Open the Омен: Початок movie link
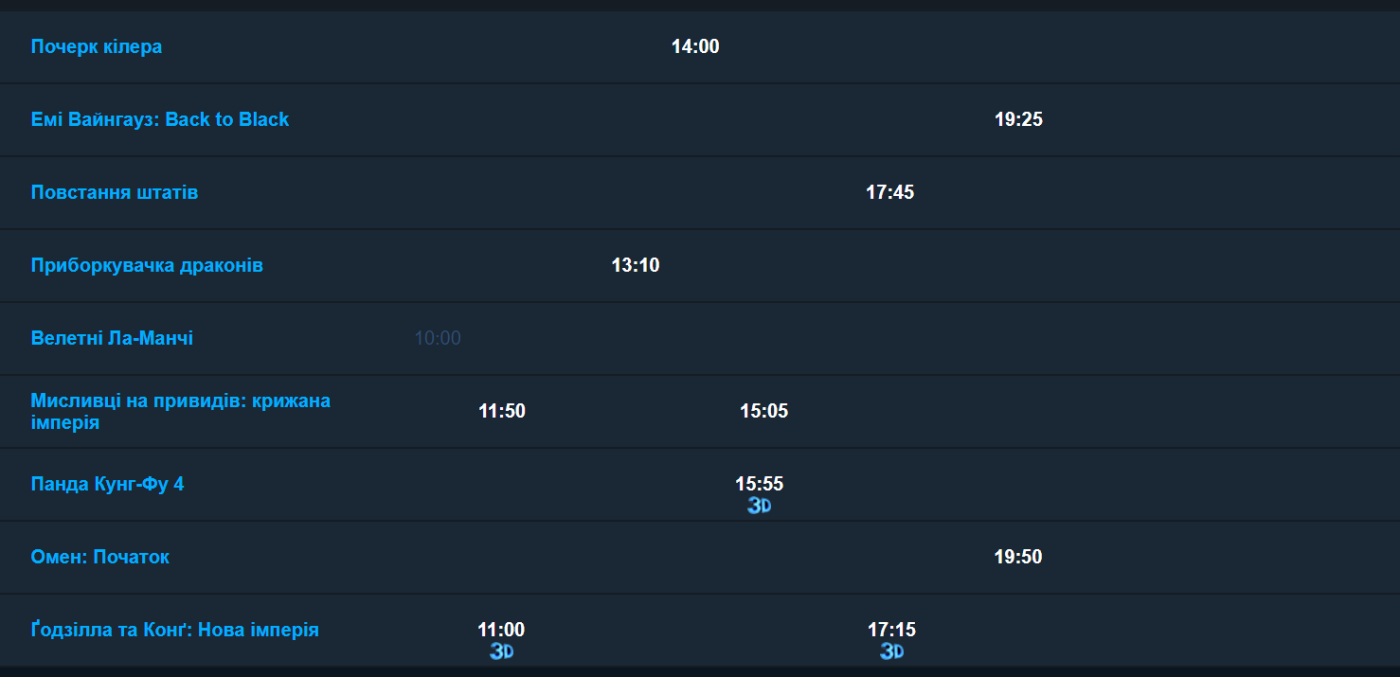Image resolution: width=1400 pixels, height=677 pixels. (100, 557)
